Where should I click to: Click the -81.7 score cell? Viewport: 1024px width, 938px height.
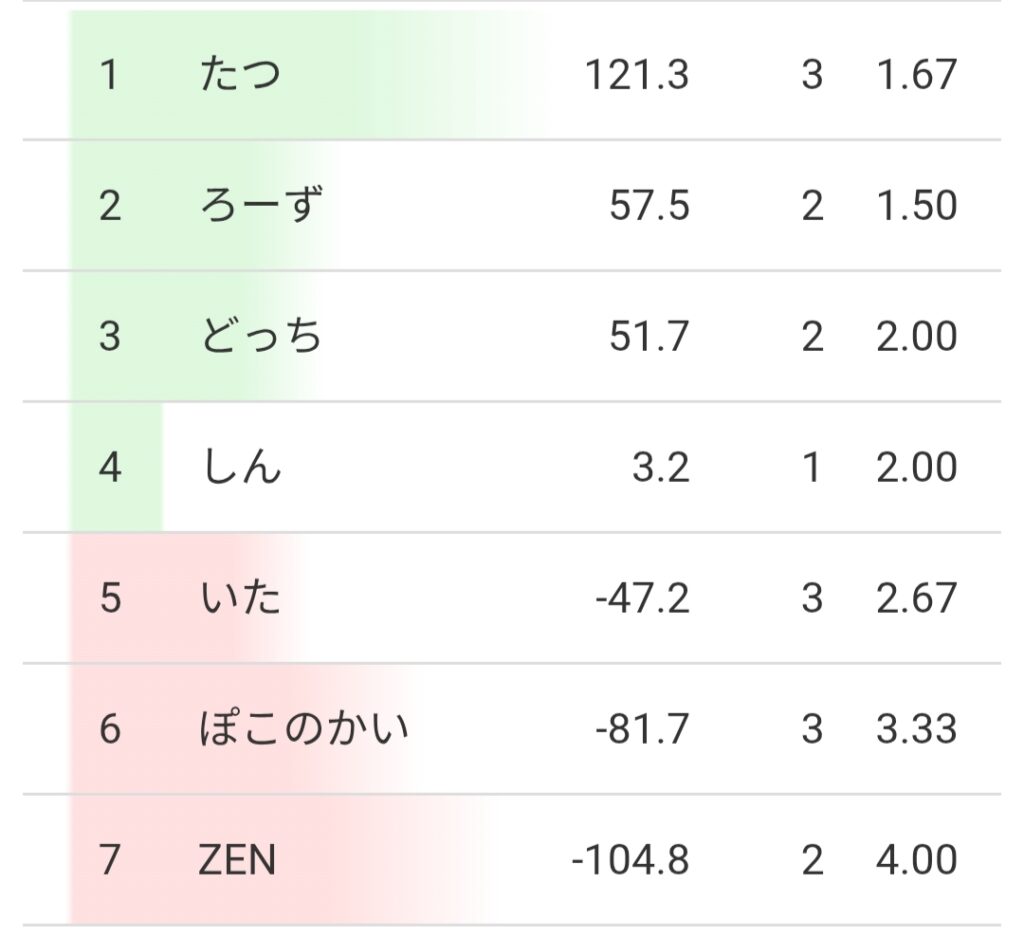click(642, 729)
